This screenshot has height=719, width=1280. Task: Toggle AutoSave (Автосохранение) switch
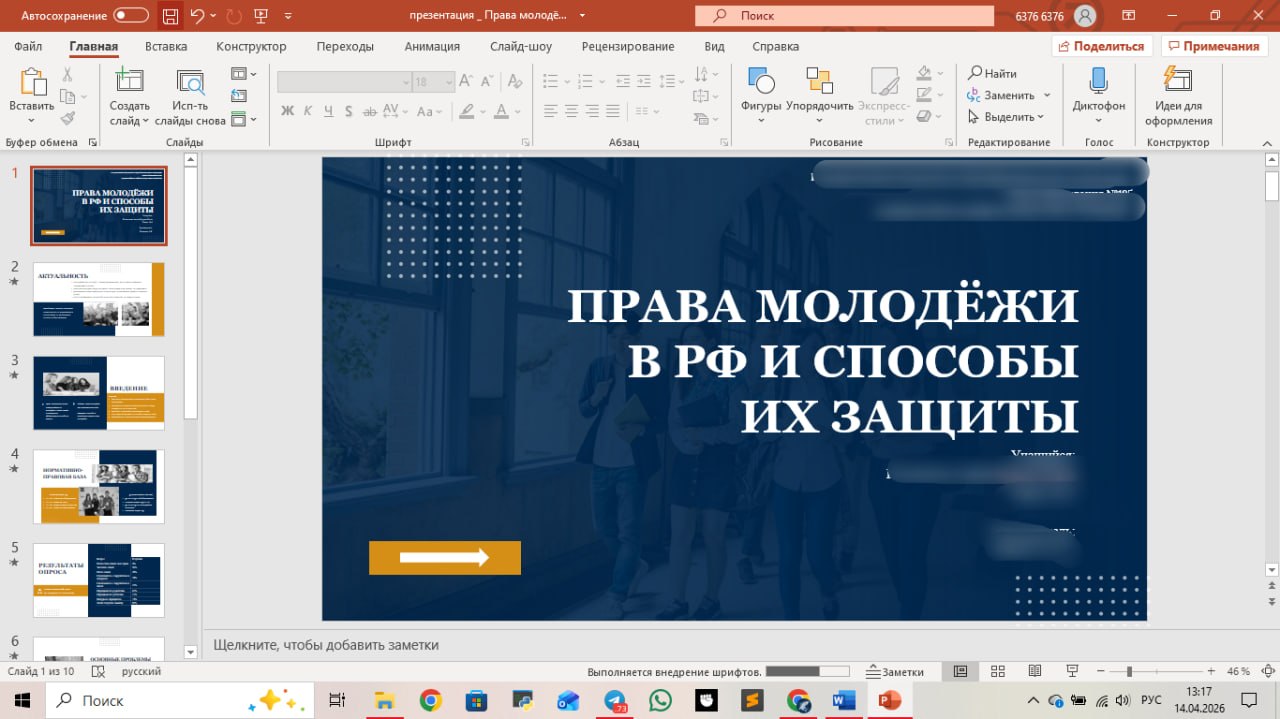(x=131, y=16)
